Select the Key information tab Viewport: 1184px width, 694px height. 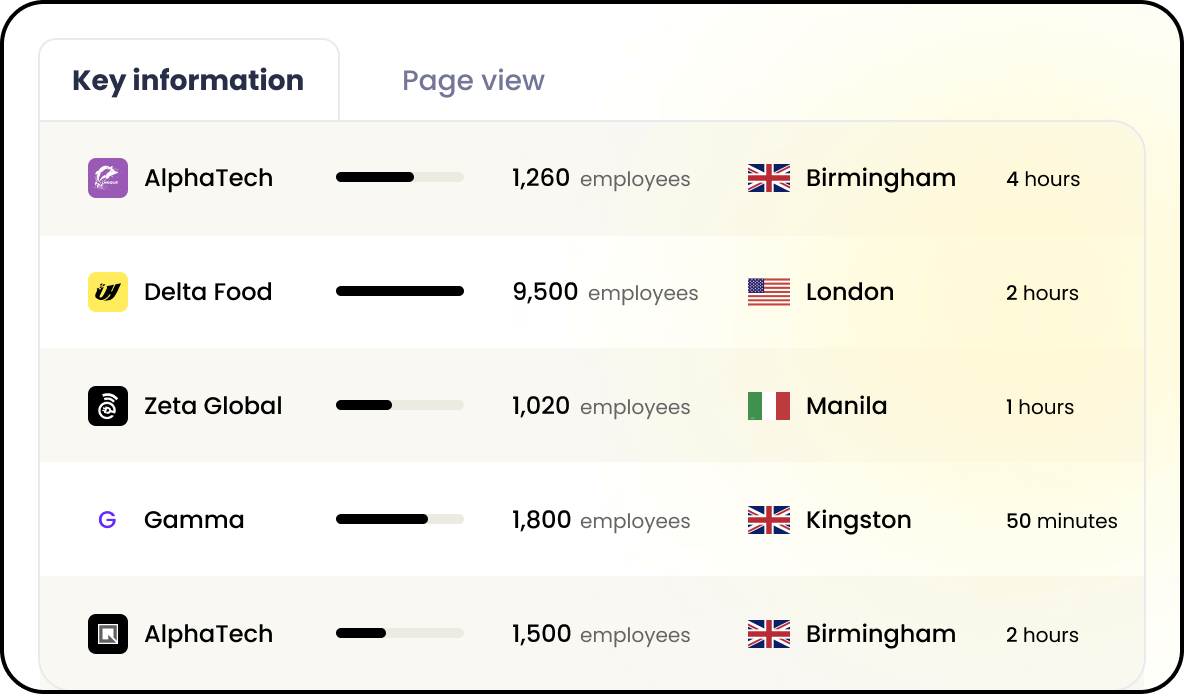click(189, 81)
